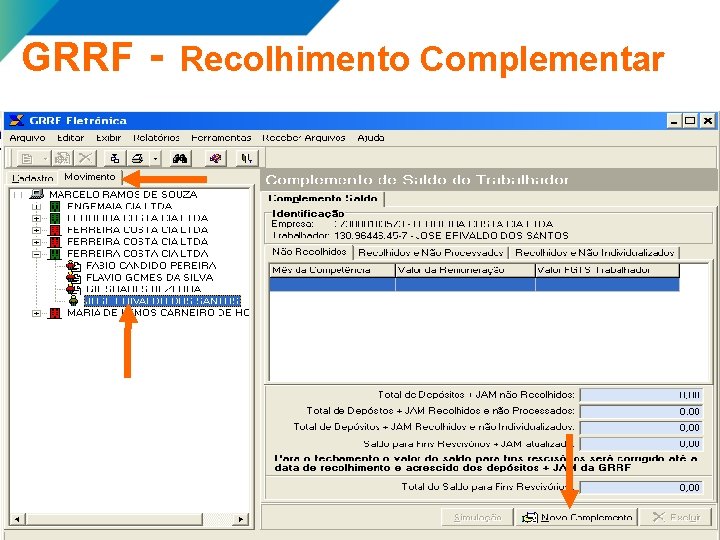
Task: Click the GRRF Eletrônica title bar icon
Action: pyautogui.click(x=17, y=121)
